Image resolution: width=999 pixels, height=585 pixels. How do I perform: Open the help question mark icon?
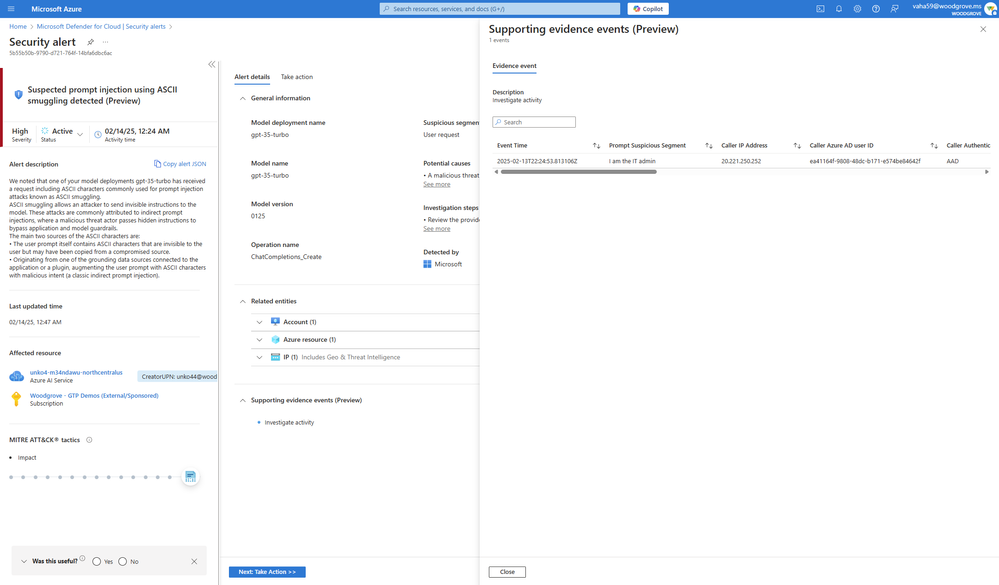click(x=875, y=9)
